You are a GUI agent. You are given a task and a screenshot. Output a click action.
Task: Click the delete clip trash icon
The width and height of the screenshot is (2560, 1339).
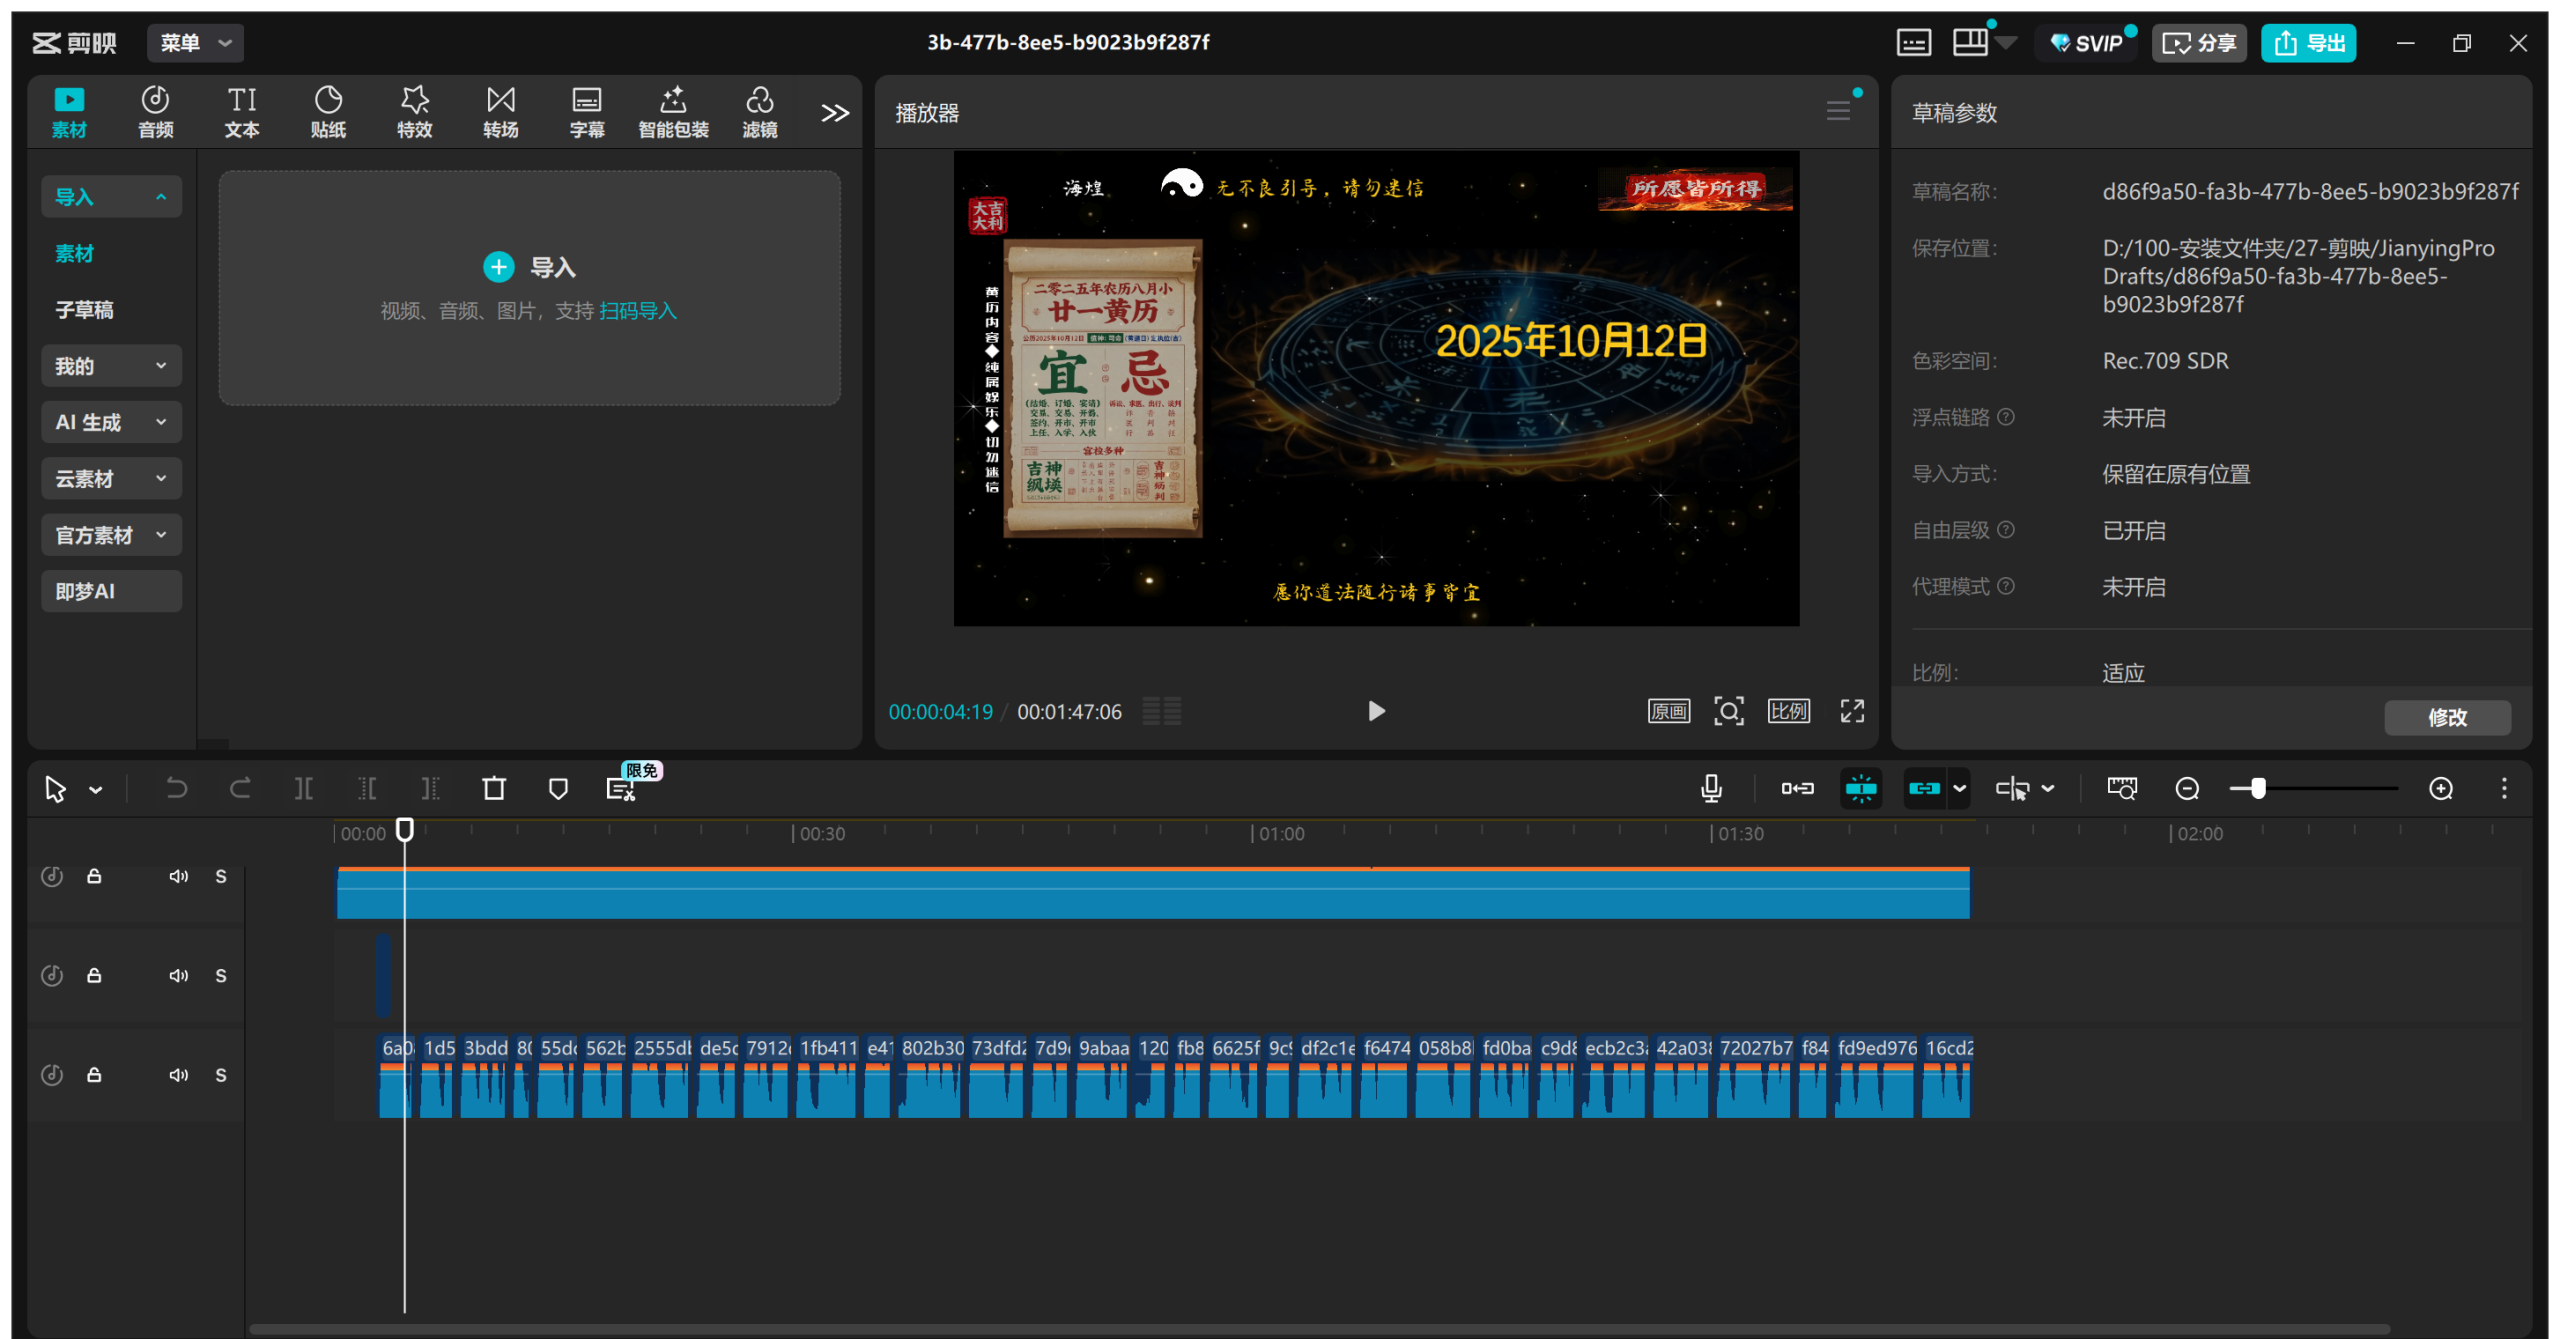(x=494, y=789)
